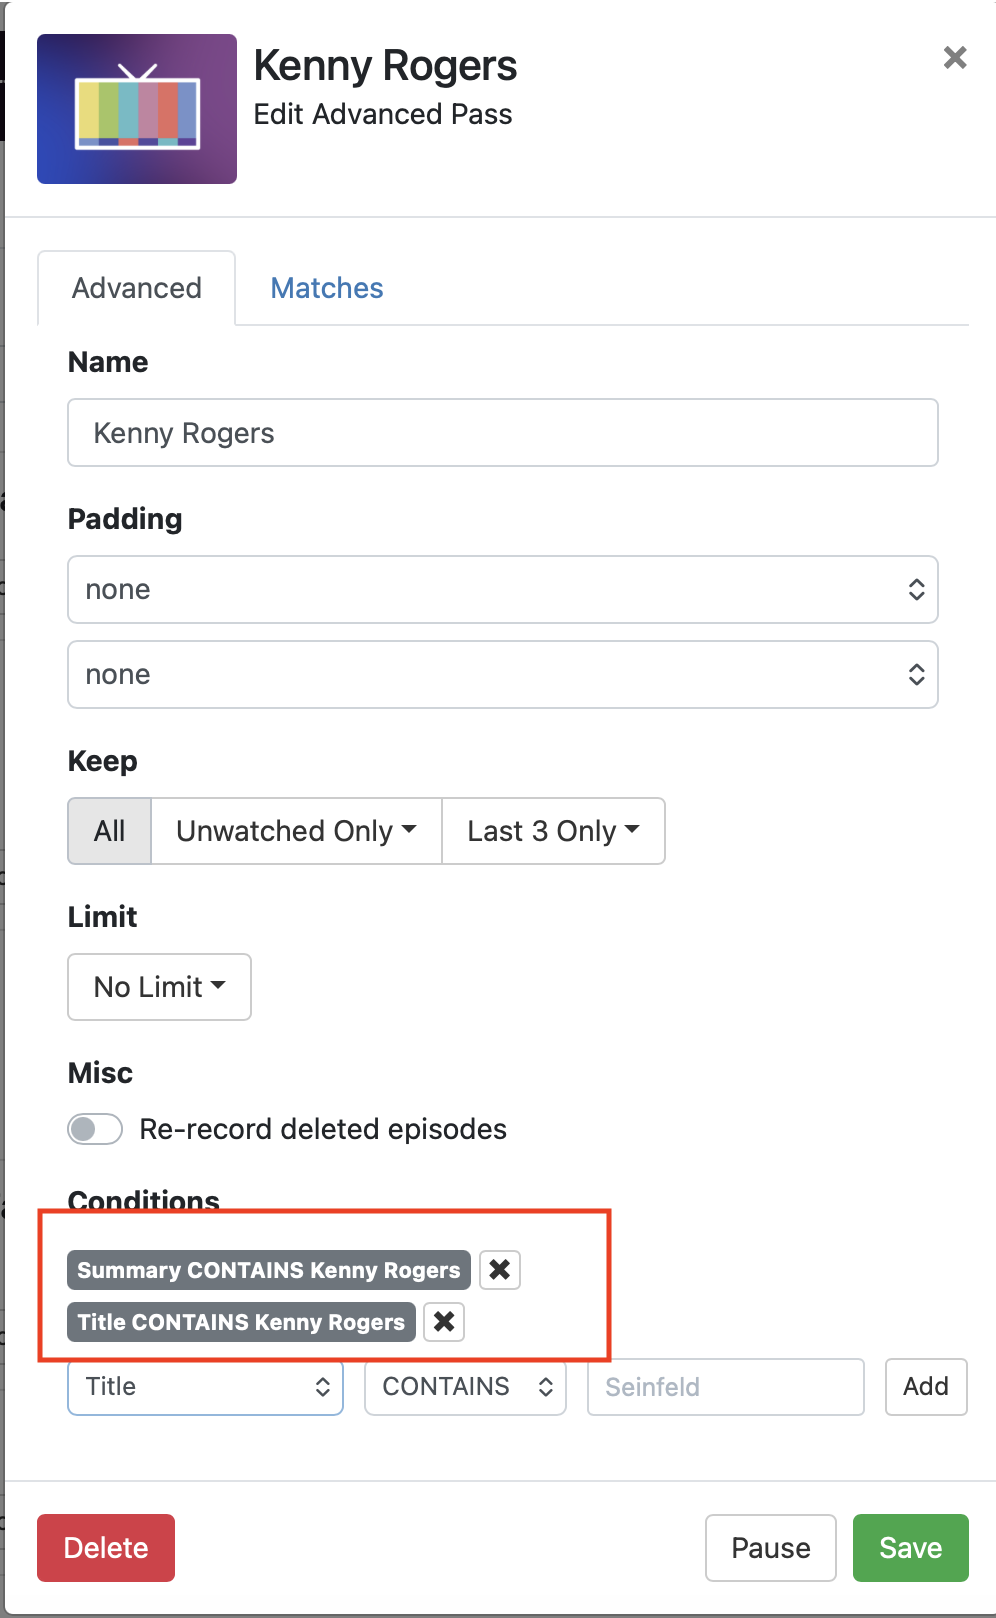Click the red Delete button
The height and width of the screenshot is (1618, 996).
tap(106, 1548)
